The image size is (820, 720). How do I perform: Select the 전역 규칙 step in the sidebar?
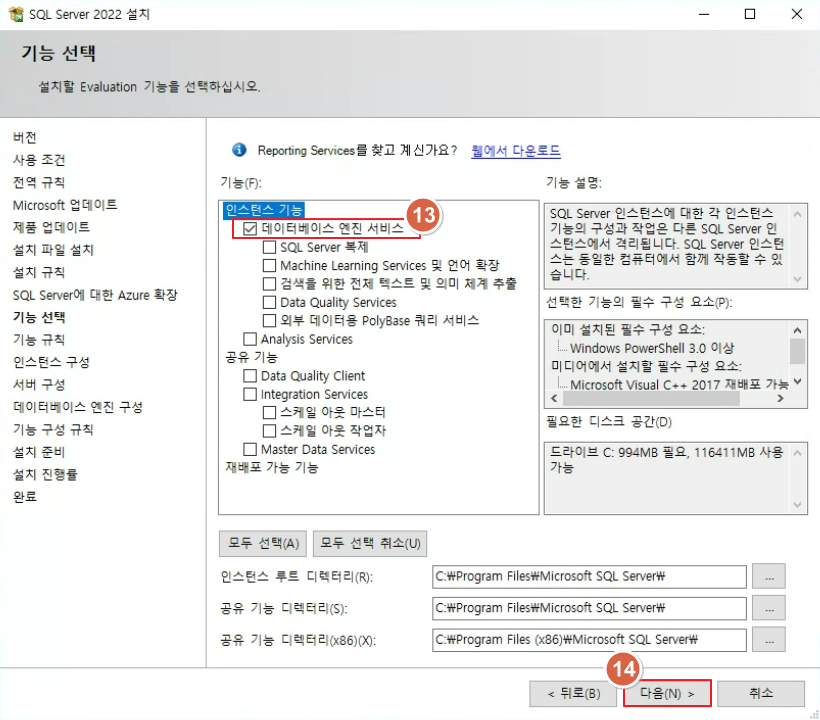pyautogui.click(x=39, y=182)
